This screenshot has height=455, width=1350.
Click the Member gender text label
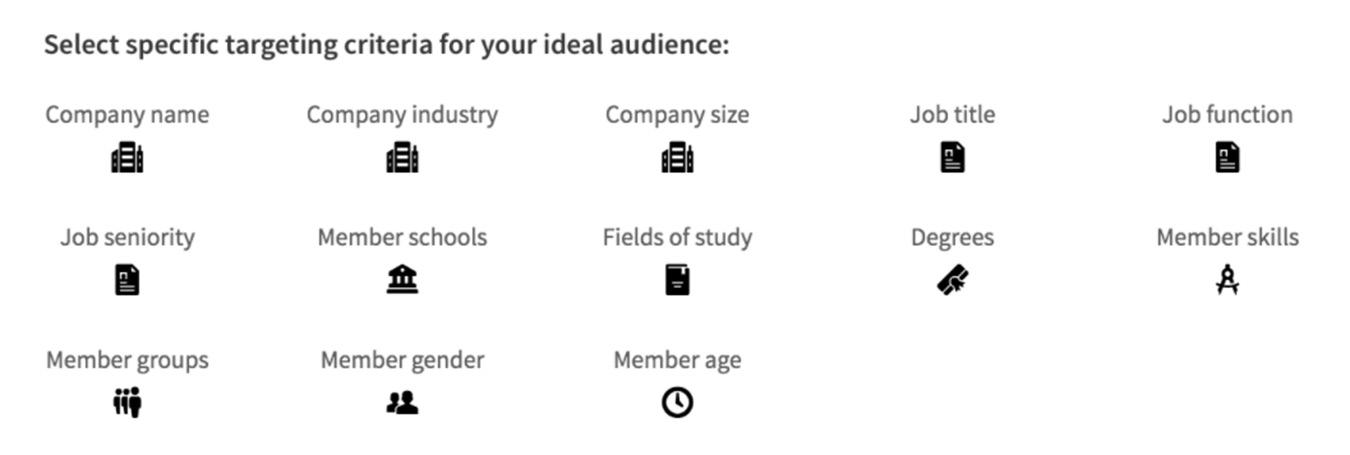(x=402, y=360)
